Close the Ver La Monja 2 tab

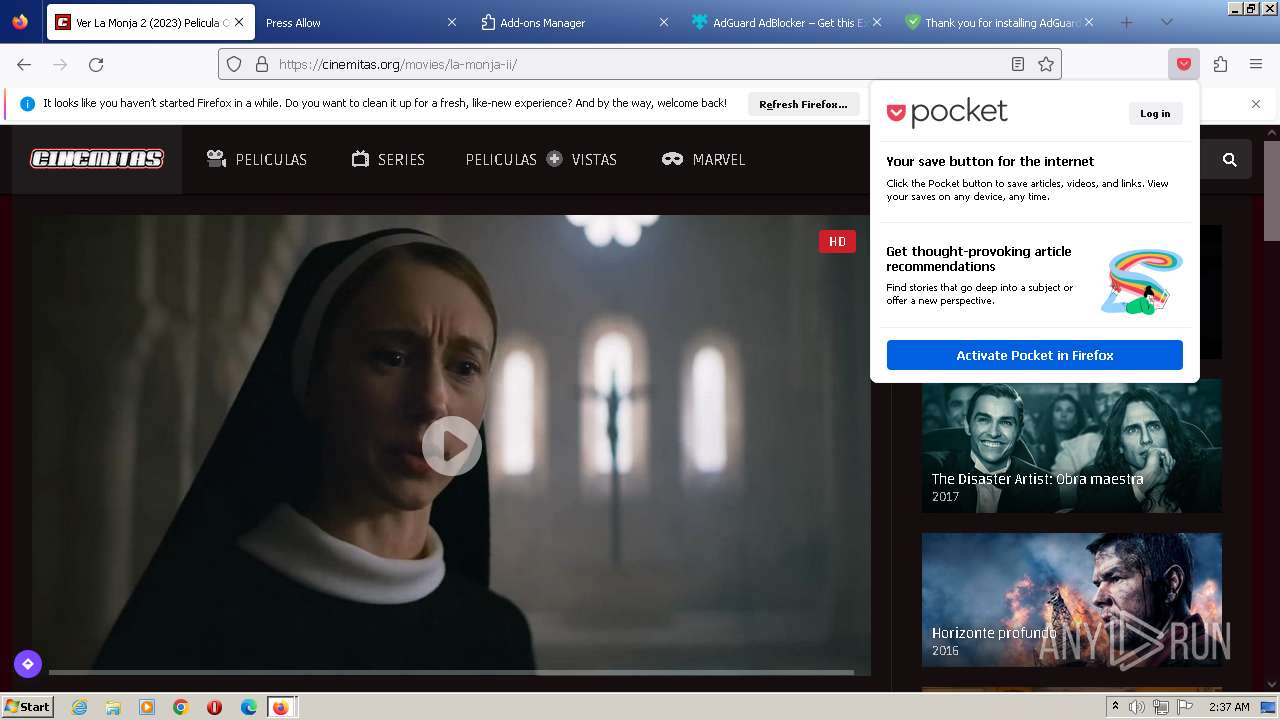[239, 22]
